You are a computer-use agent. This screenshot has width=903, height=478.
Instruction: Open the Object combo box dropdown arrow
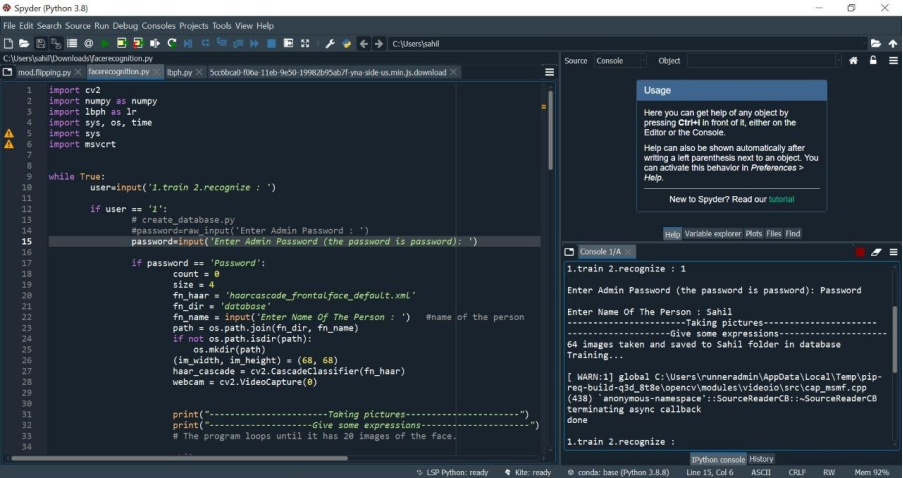click(838, 60)
